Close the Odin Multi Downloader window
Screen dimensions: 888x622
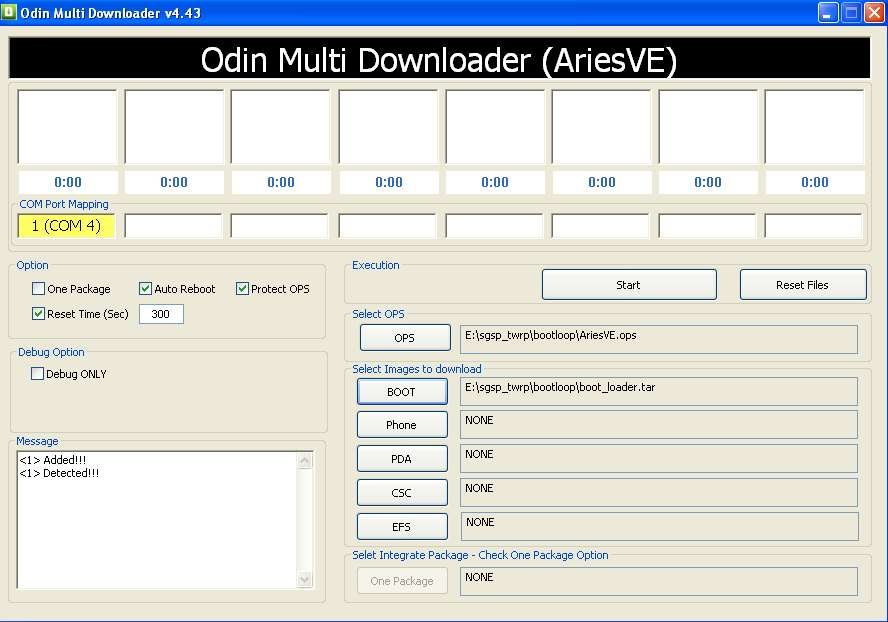[874, 12]
